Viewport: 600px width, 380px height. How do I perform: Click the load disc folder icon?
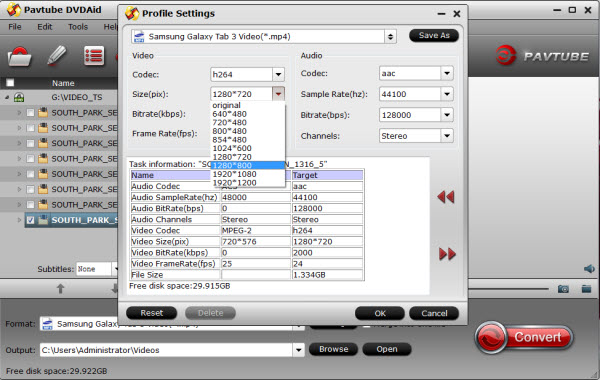coord(19,56)
